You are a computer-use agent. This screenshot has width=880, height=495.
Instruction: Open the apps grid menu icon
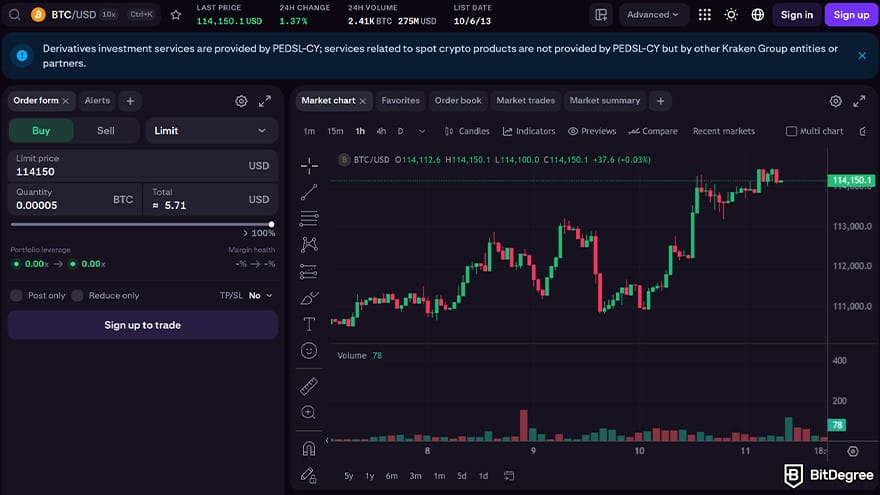click(704, 15)
